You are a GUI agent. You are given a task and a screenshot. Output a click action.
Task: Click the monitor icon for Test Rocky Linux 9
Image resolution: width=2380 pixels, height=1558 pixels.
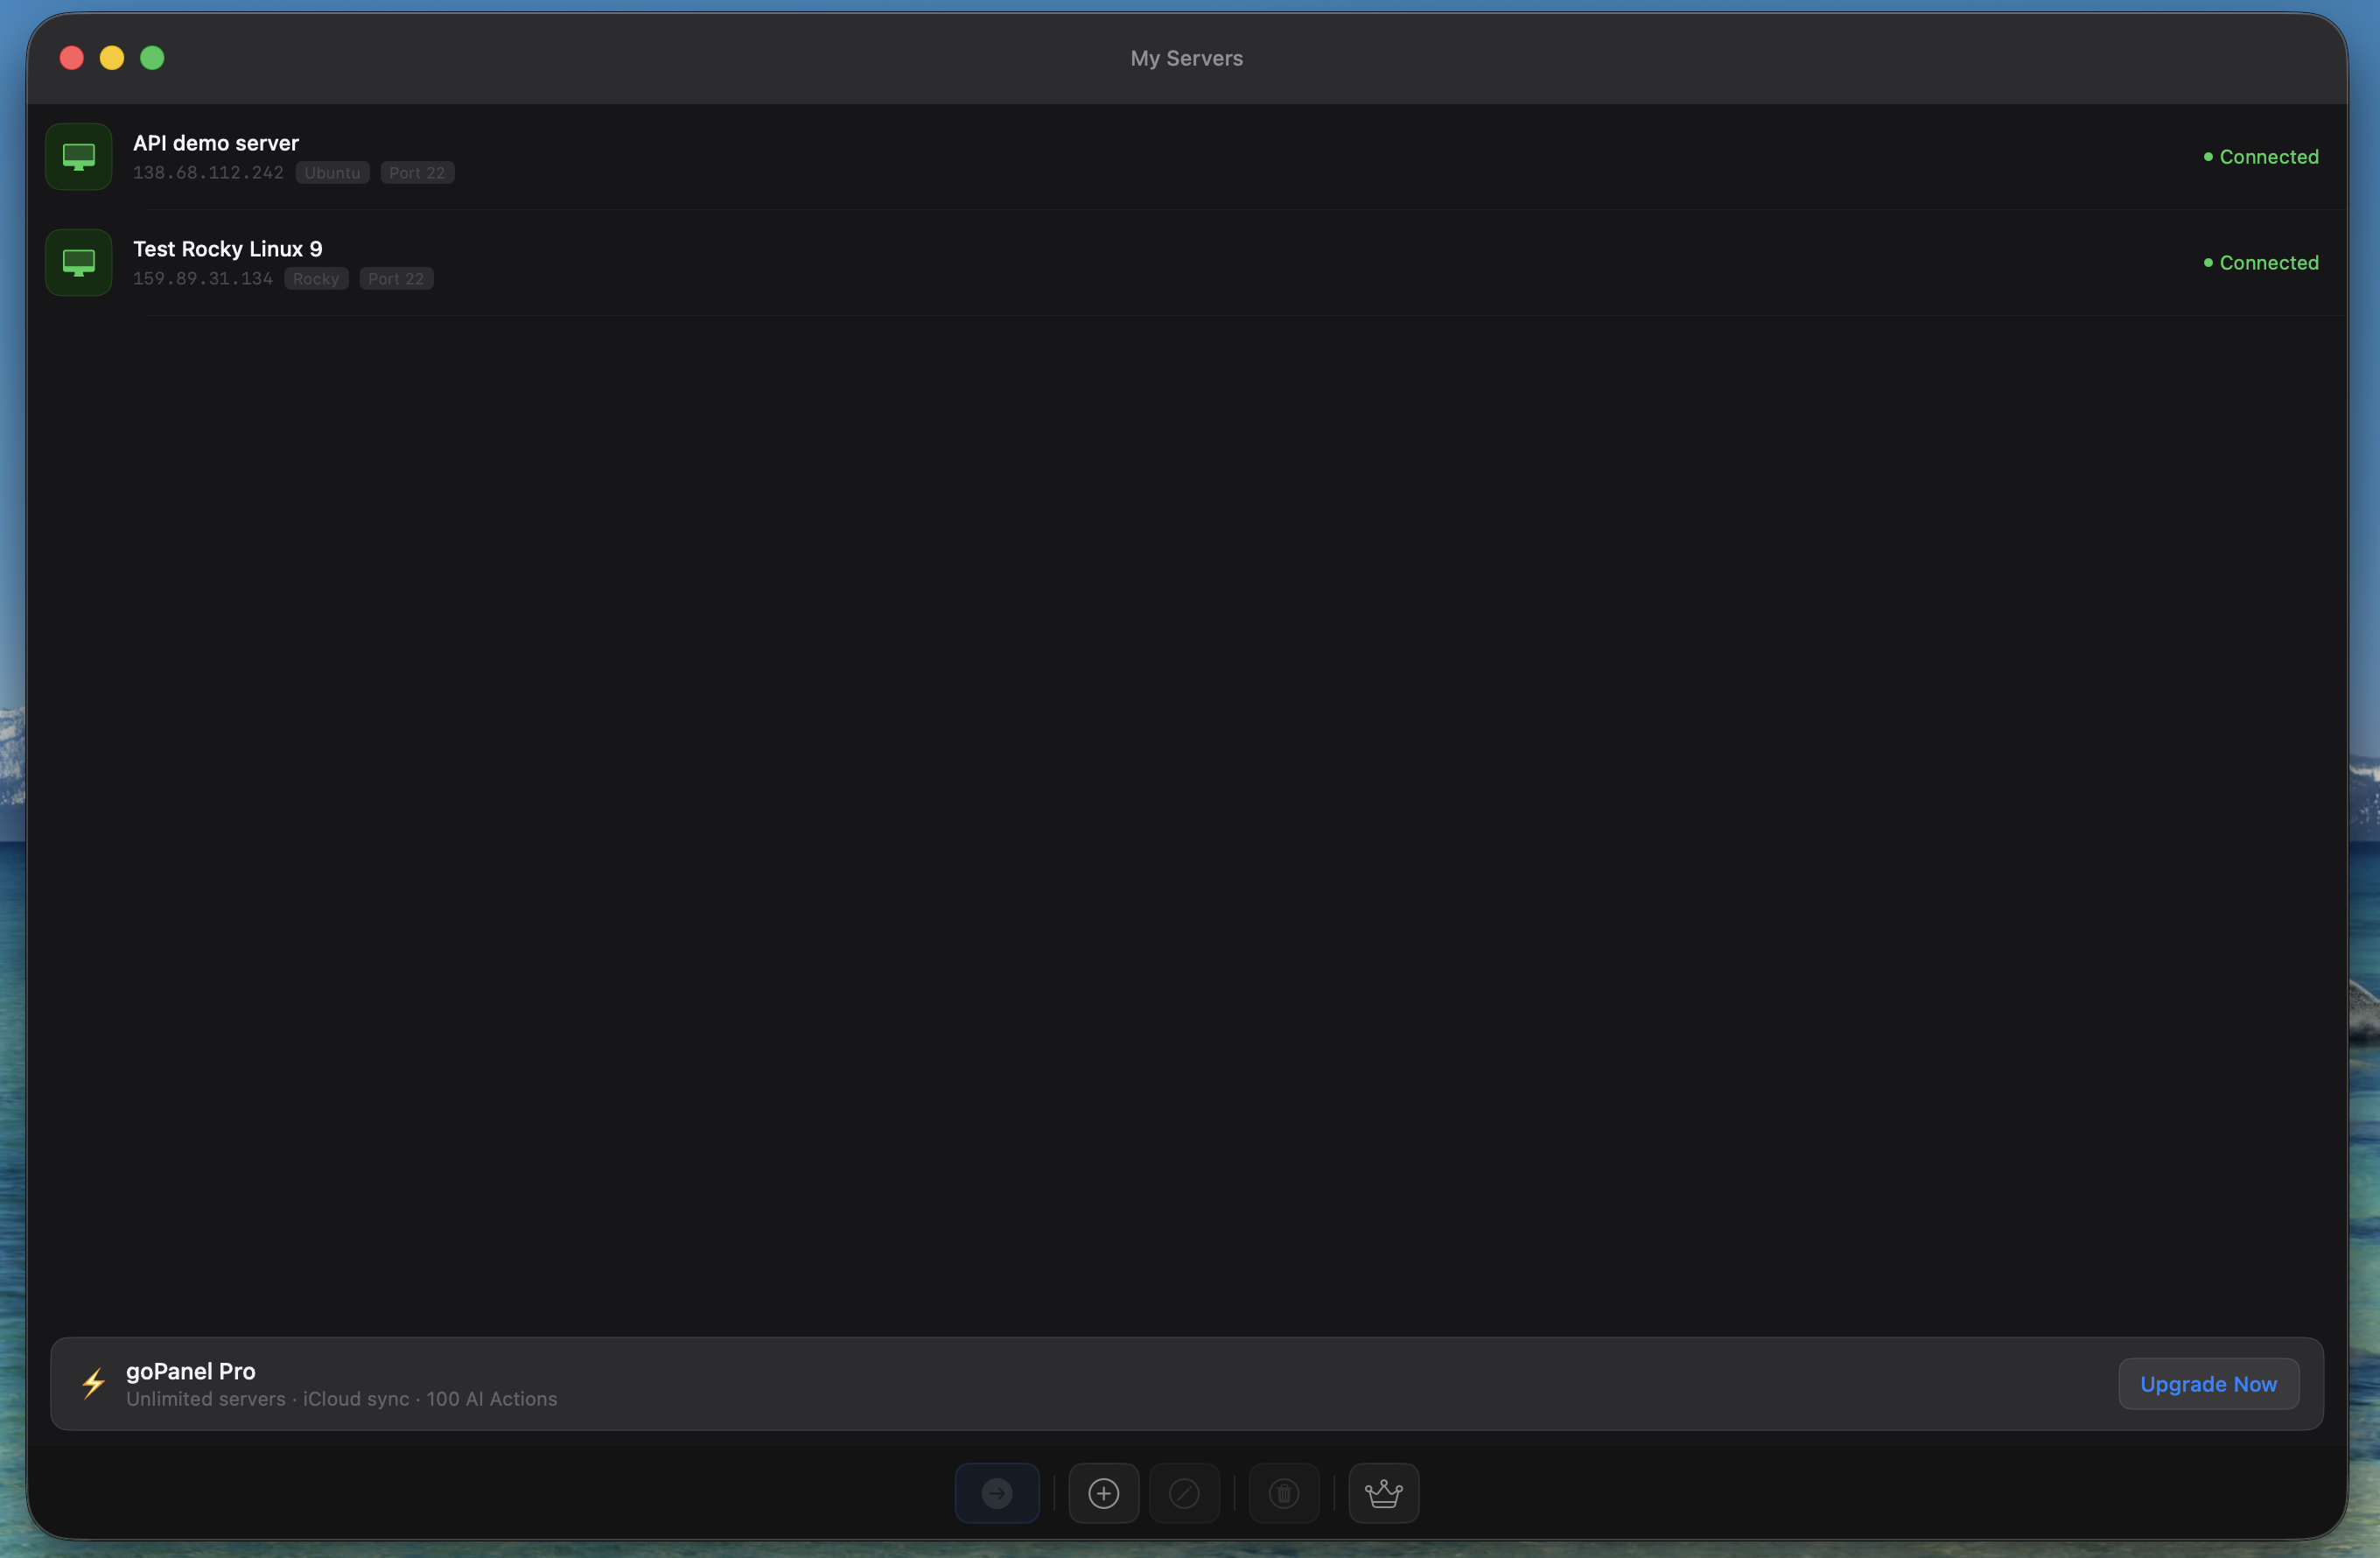pos(78,262)
